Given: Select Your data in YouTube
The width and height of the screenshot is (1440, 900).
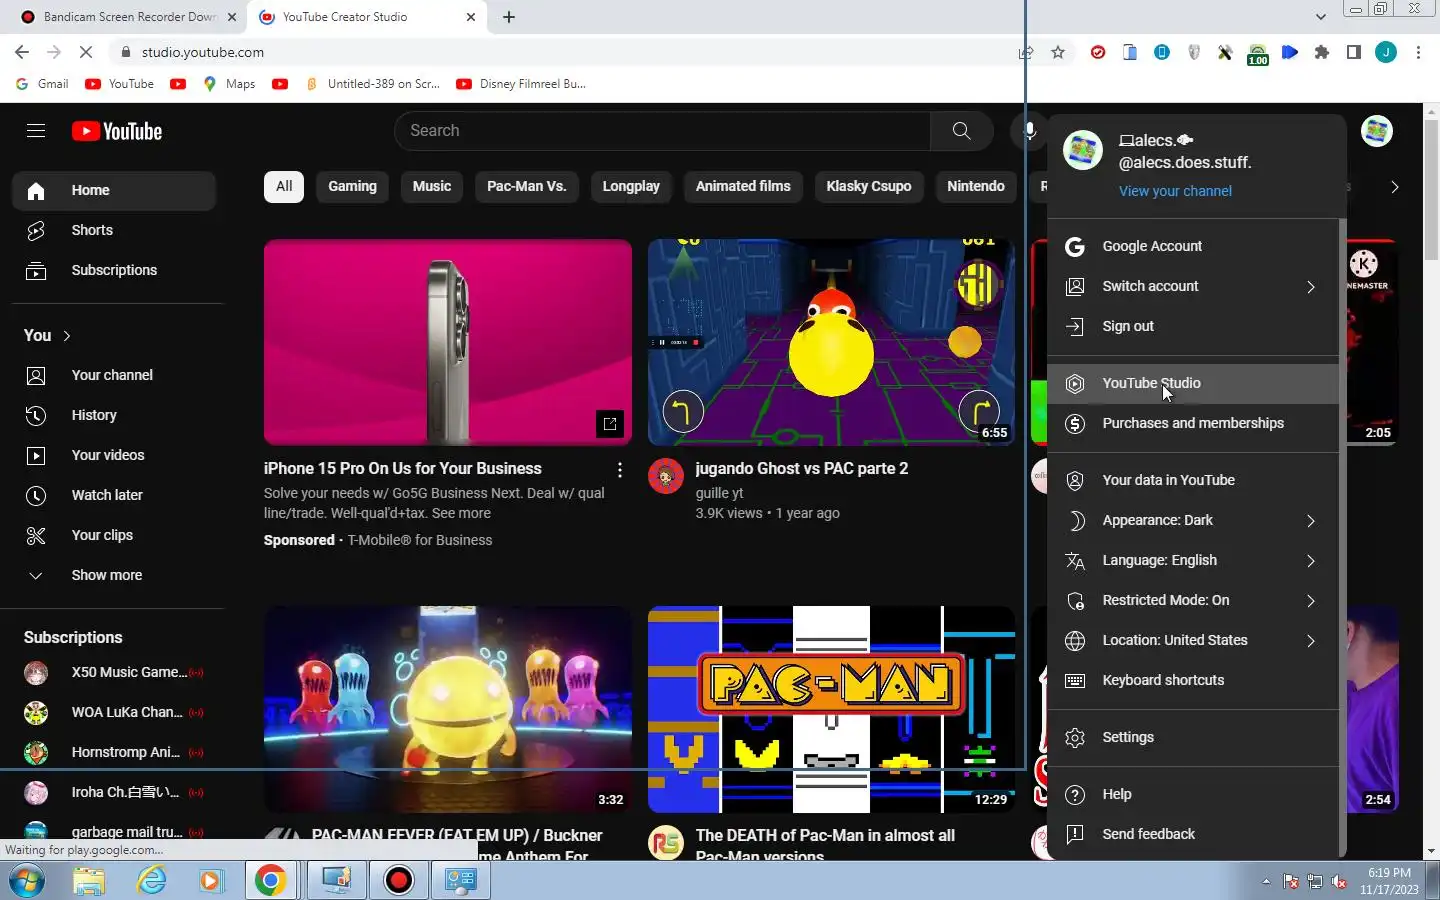Looking at the screenshot, I should click(1193, 480).
